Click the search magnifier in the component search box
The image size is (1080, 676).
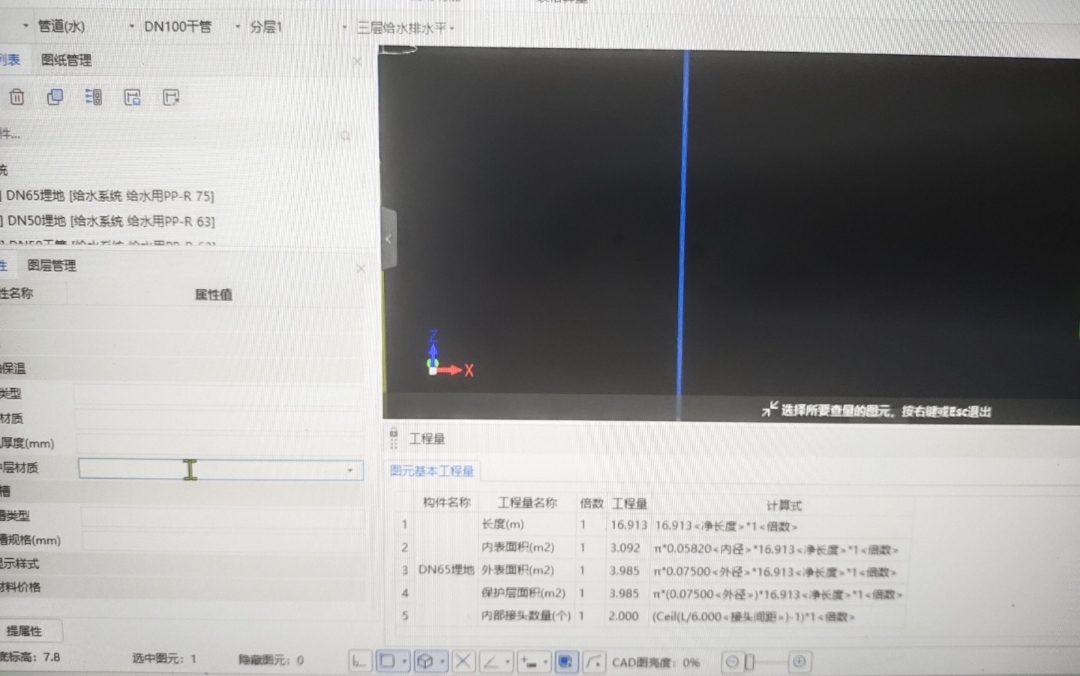tap(345, 136)
